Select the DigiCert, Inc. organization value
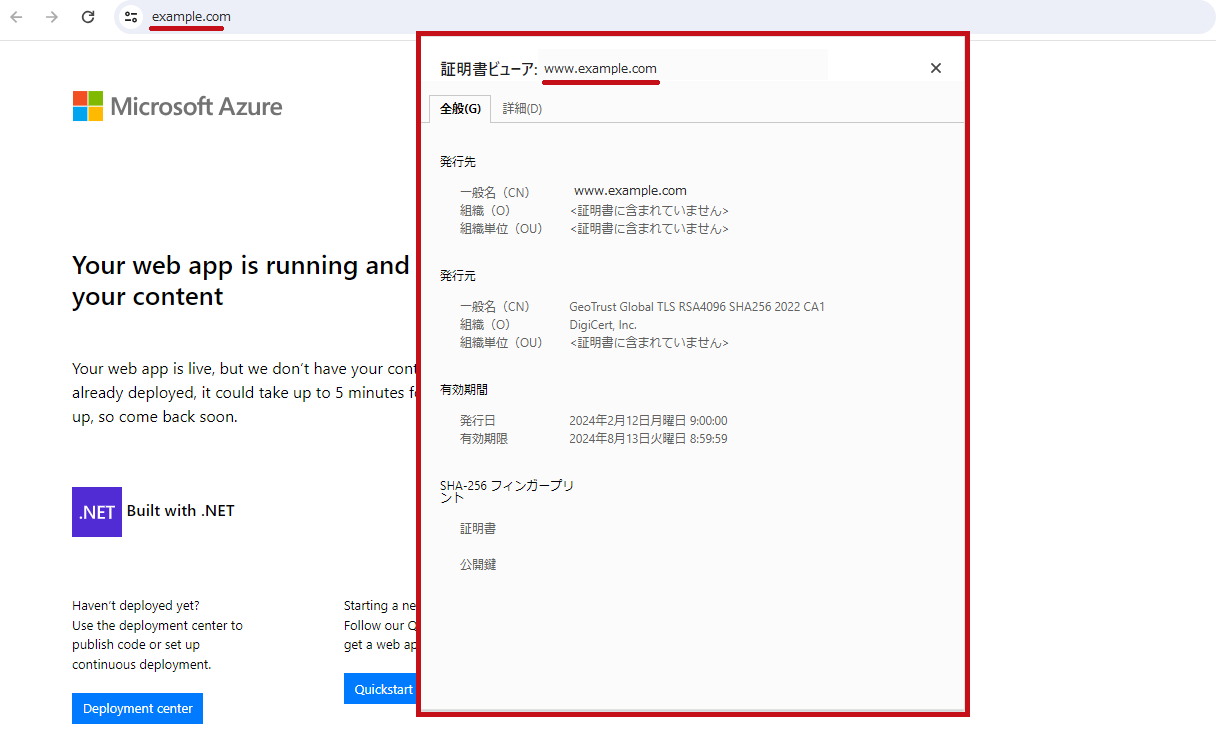Viewport: 1216px width, 734px height. pyautogui.click(x=603, y=325)
